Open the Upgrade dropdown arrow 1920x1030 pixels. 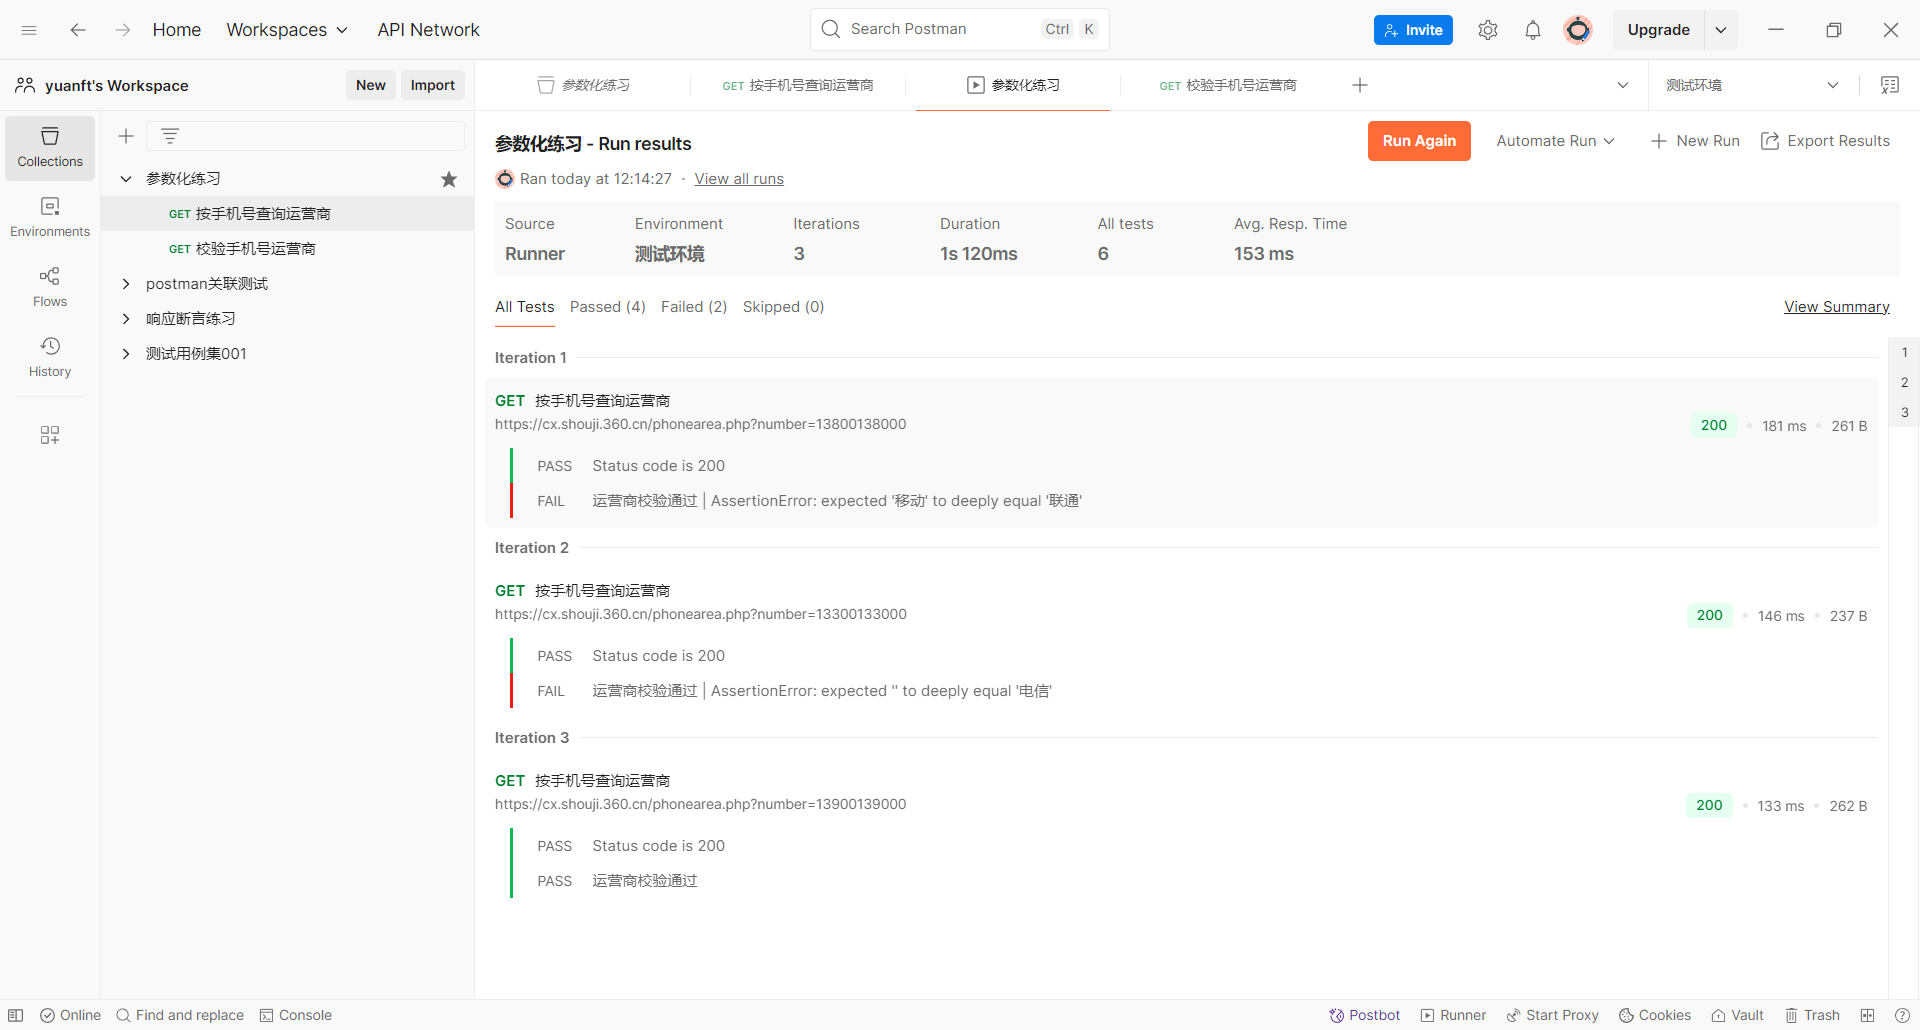tap(1721, 30)
